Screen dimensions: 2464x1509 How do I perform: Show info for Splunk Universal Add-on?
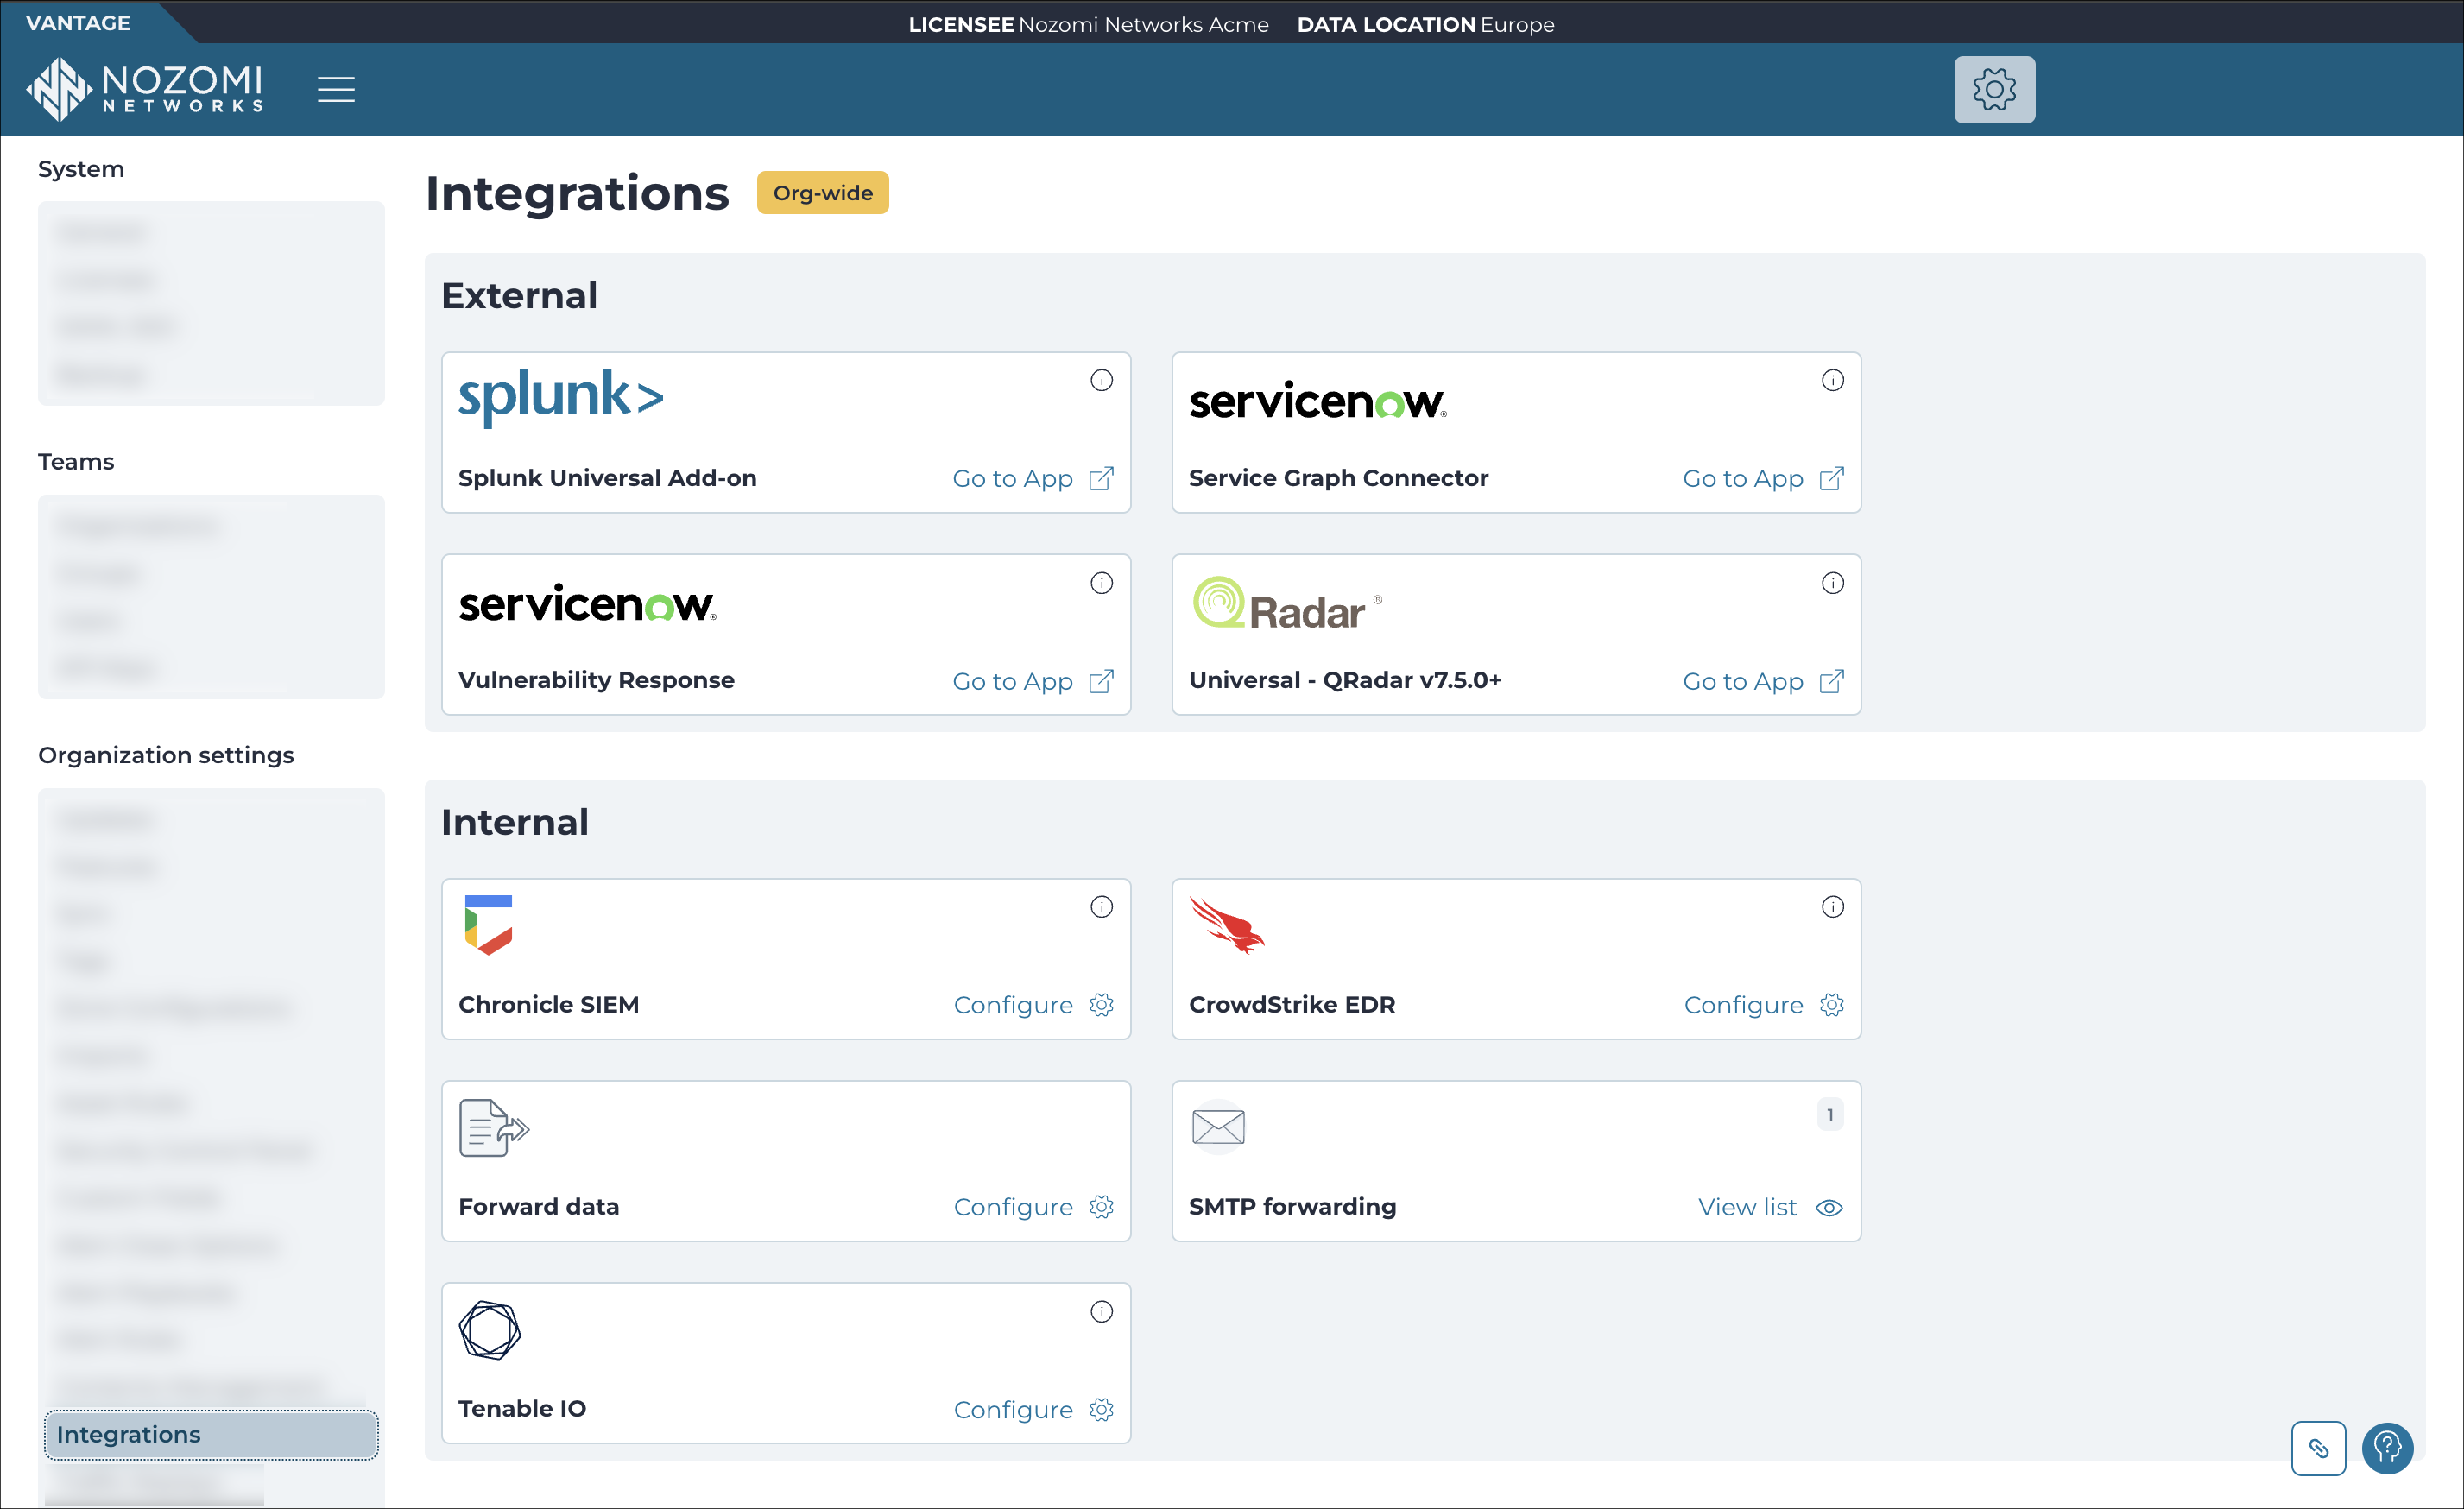[x=1101, y=380]
